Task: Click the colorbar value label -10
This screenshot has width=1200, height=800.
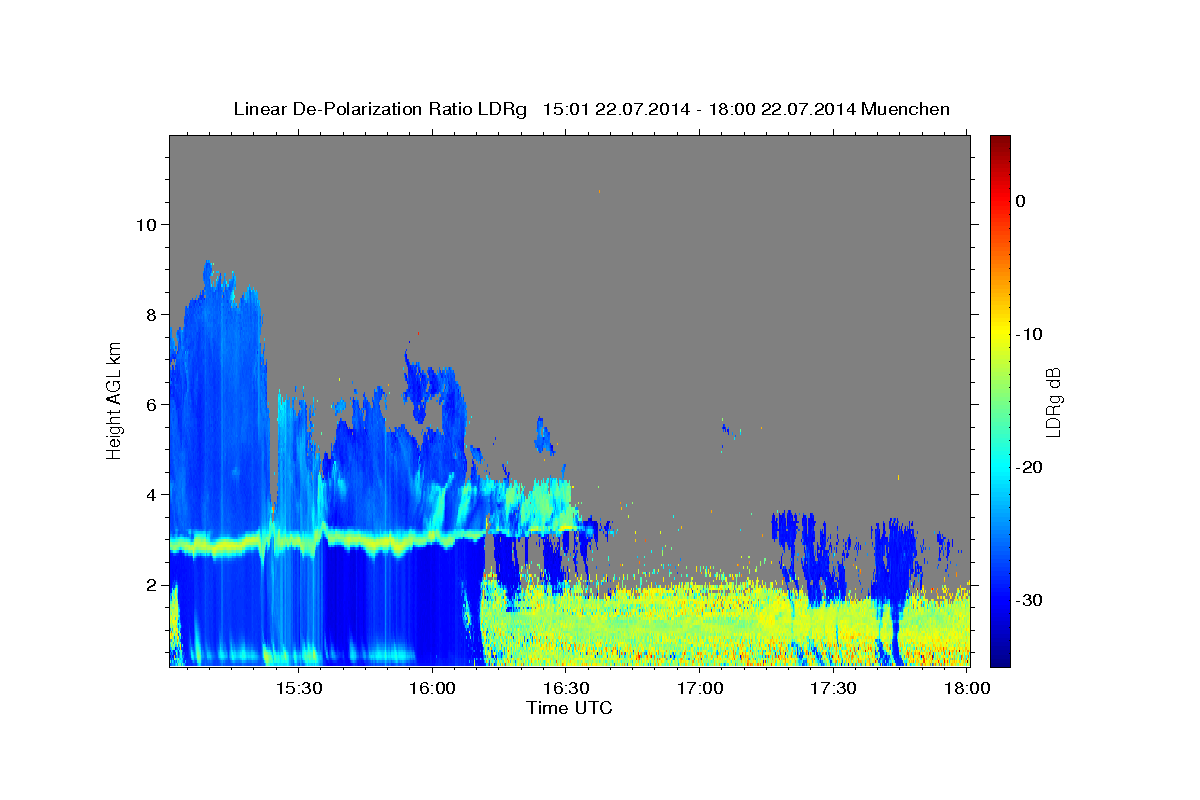Action: point(1029,334)
